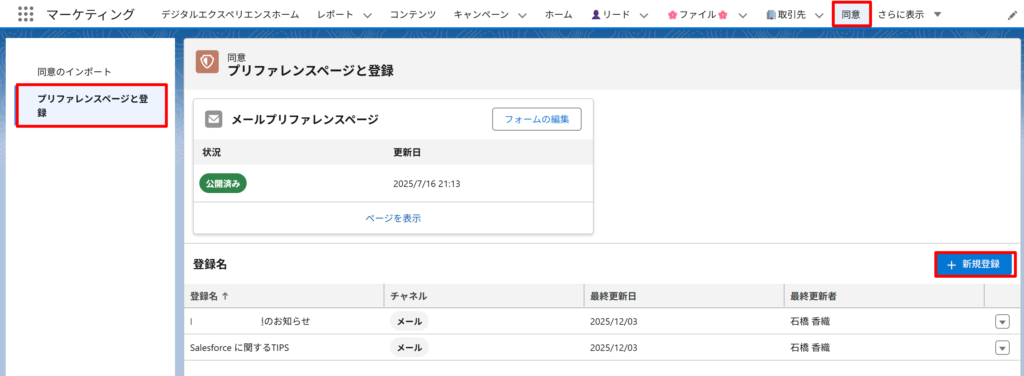Click 石橋 香織 in Salesforce TIPS row
The image size is (1024, 376).
coord(810,348)
